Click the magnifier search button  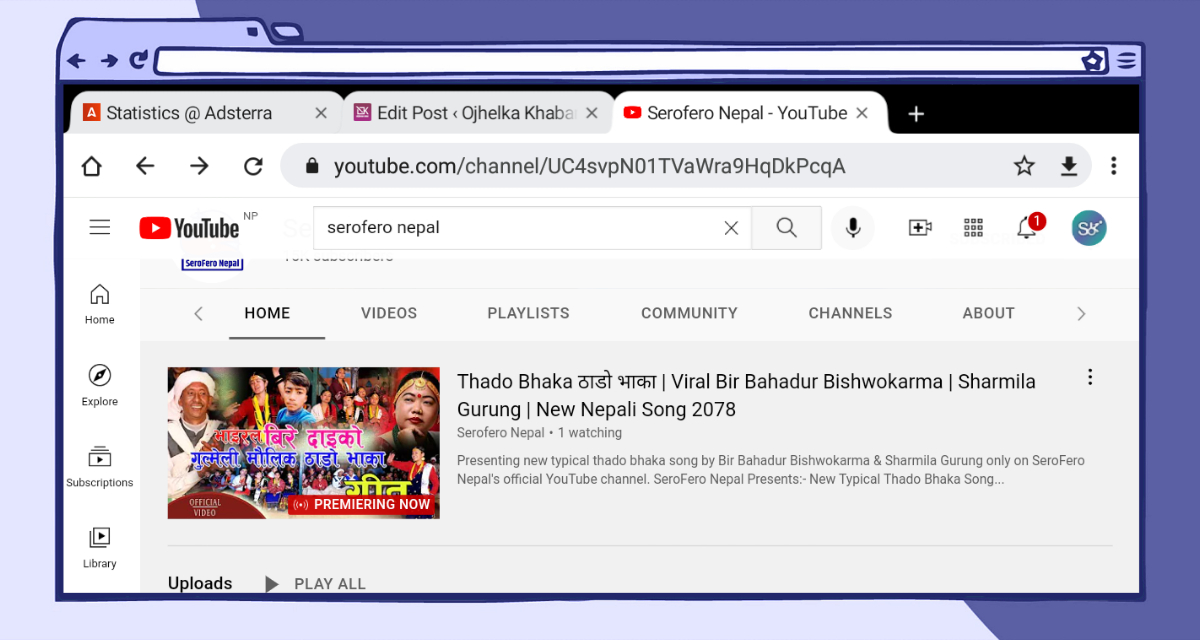(786, 228)
